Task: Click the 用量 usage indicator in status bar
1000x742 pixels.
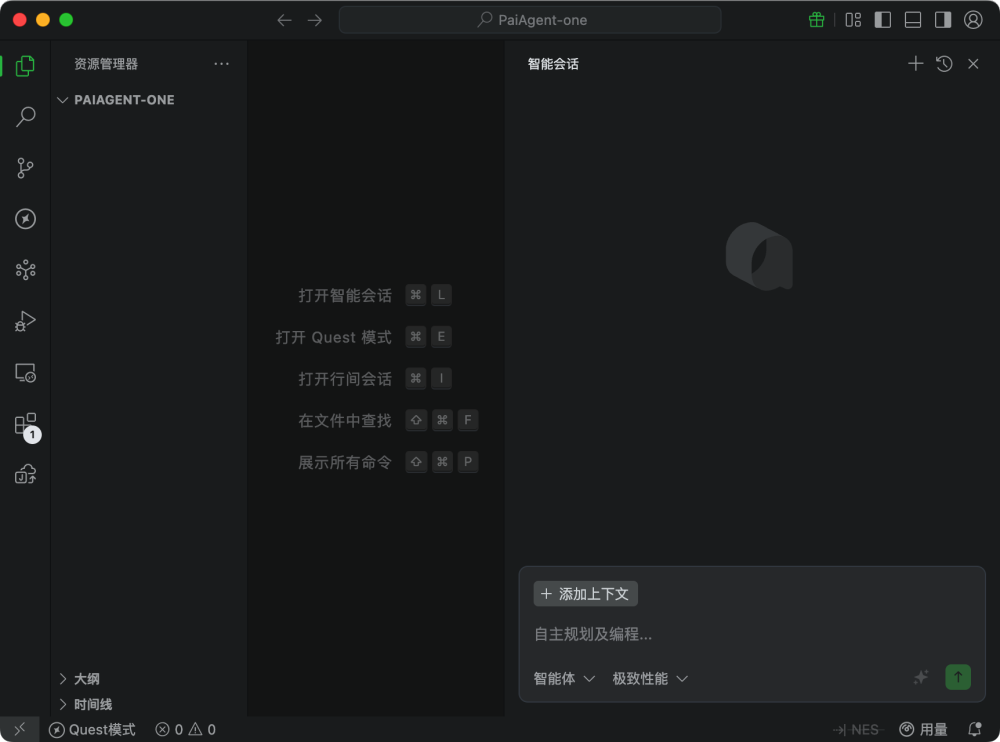Action: pos(924,729)
